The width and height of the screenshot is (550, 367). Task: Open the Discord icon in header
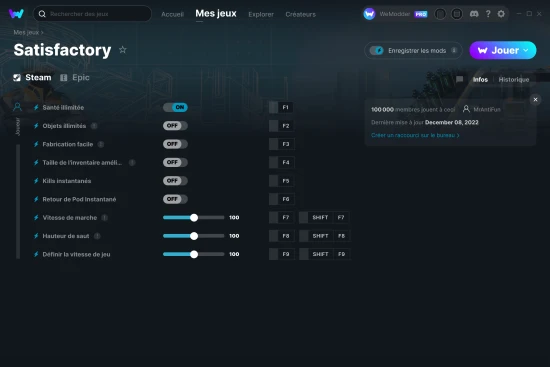point(474,14)
